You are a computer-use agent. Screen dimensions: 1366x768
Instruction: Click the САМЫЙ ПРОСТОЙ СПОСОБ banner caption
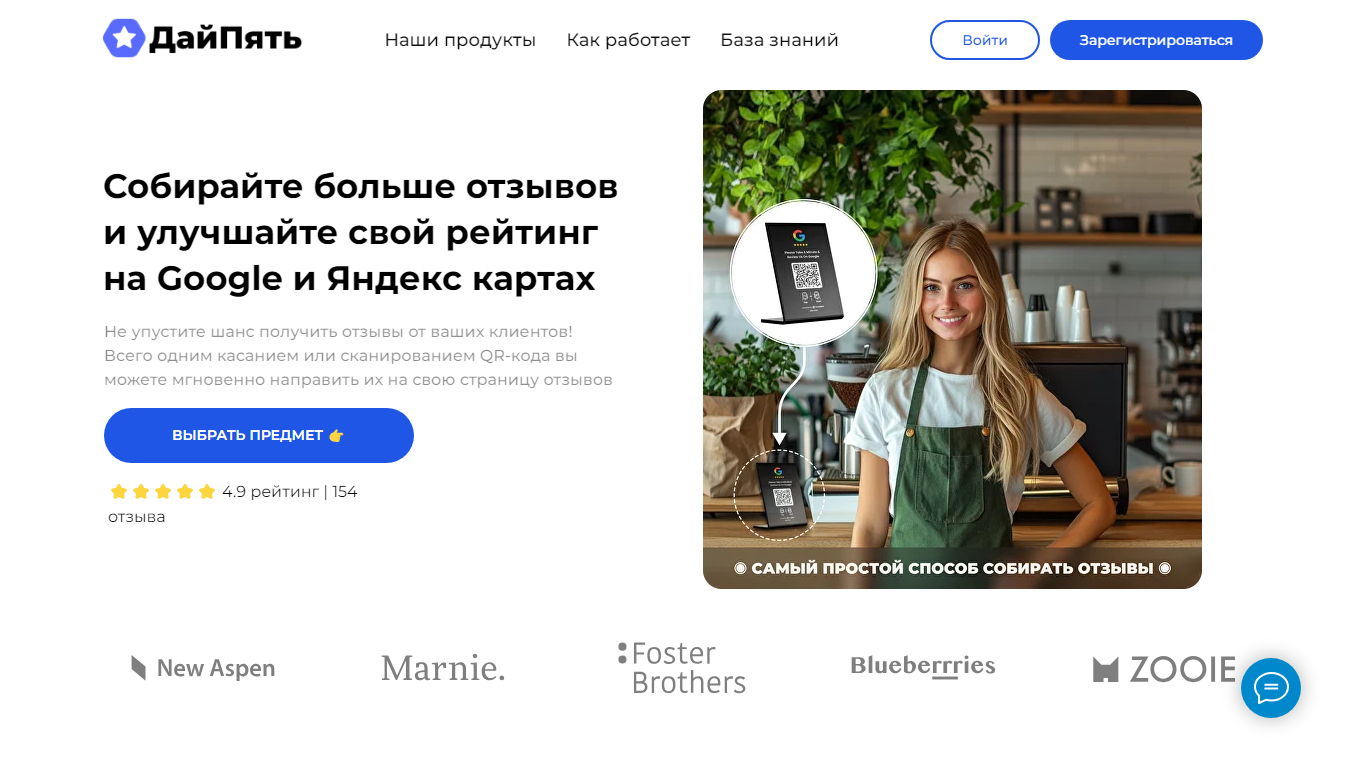point(952,568)
